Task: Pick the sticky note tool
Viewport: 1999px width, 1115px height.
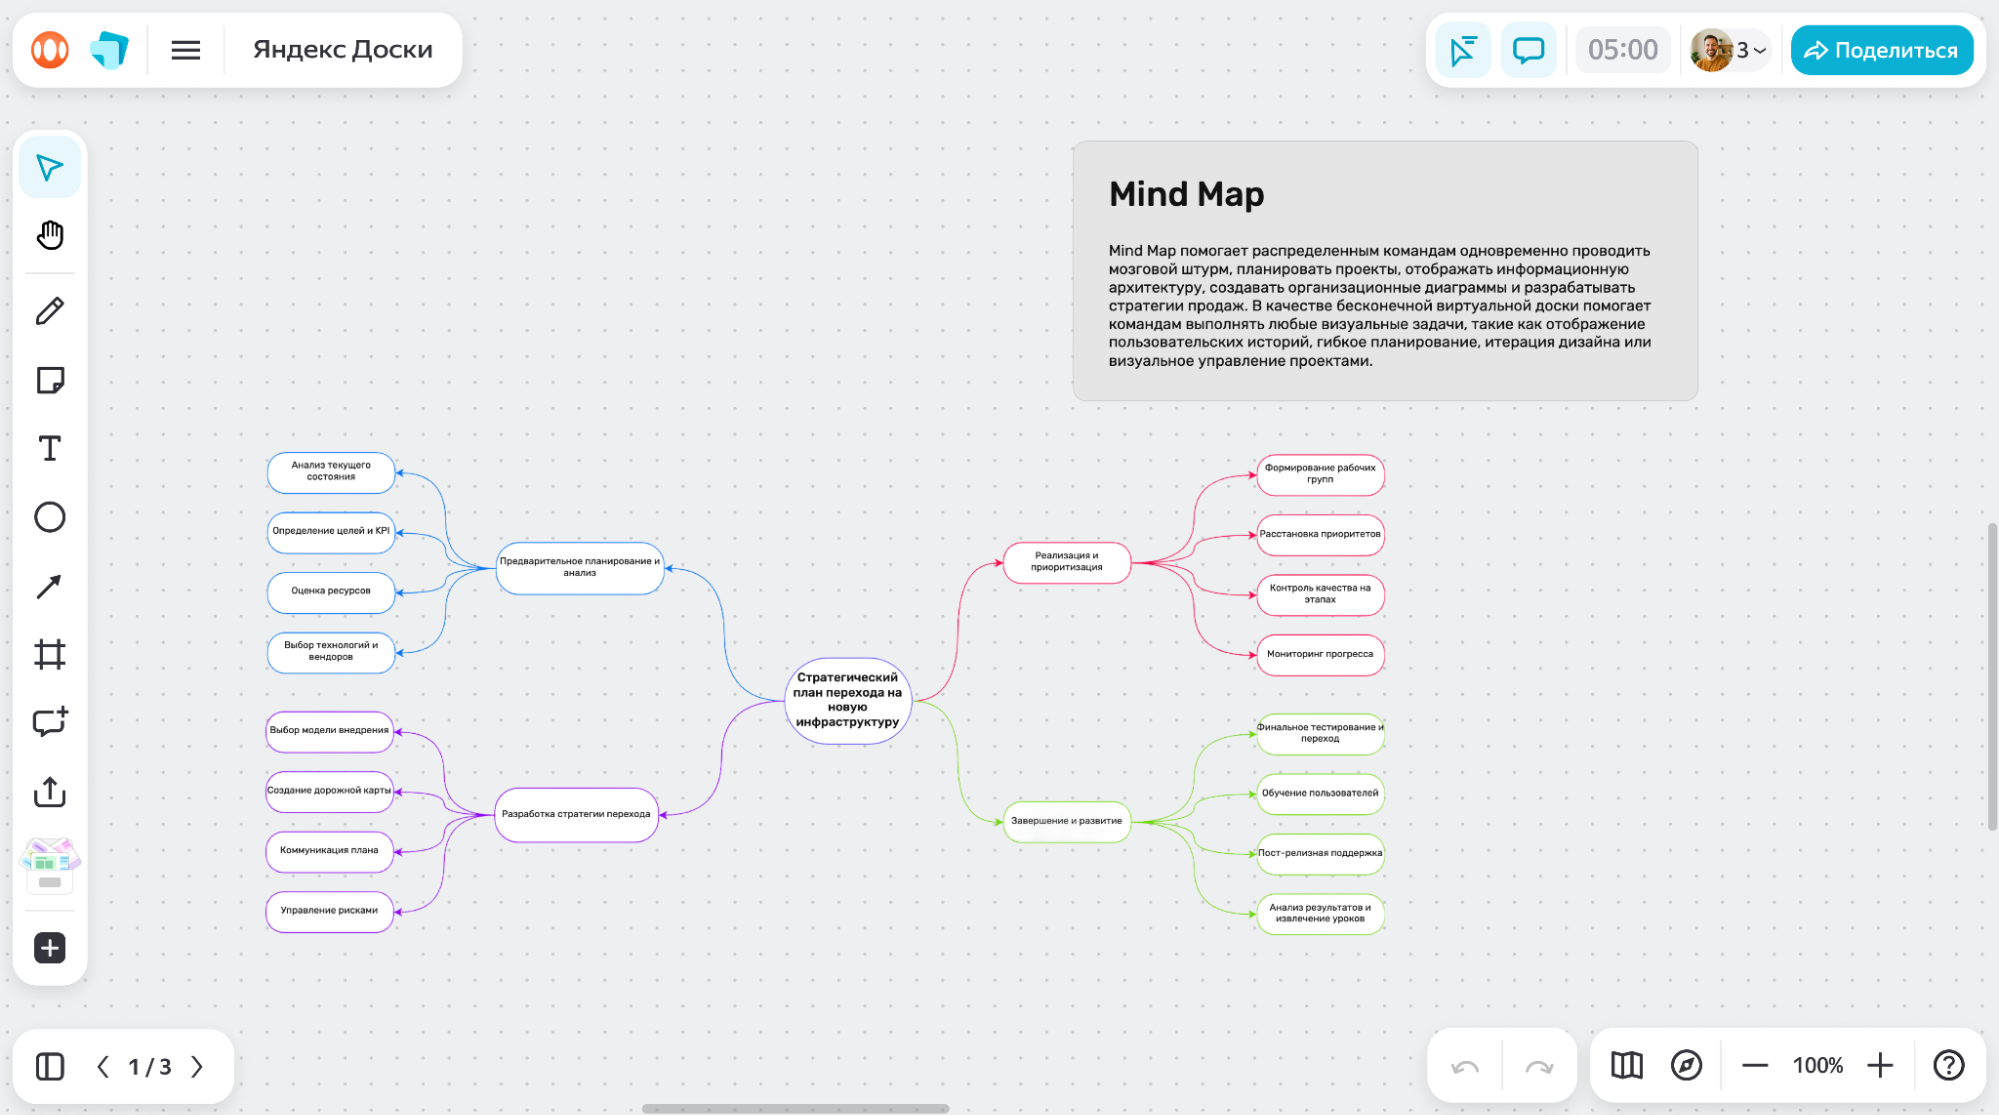Action: point(50,380)
